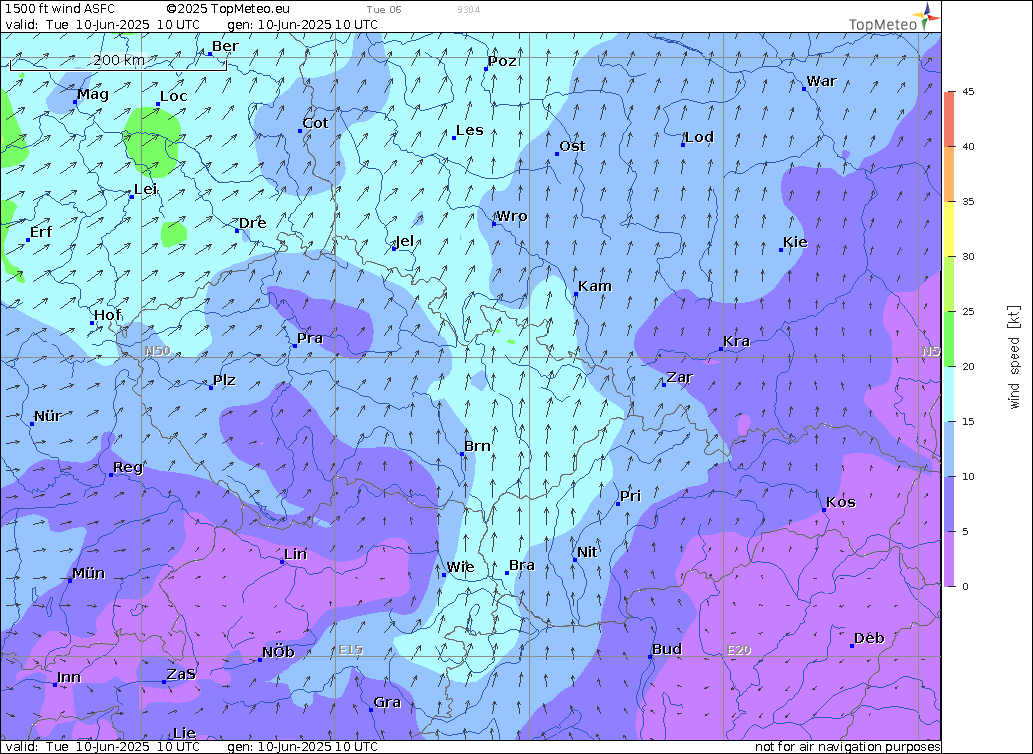
Task: Click the 'Hof' city label
Action: (107, 315)
